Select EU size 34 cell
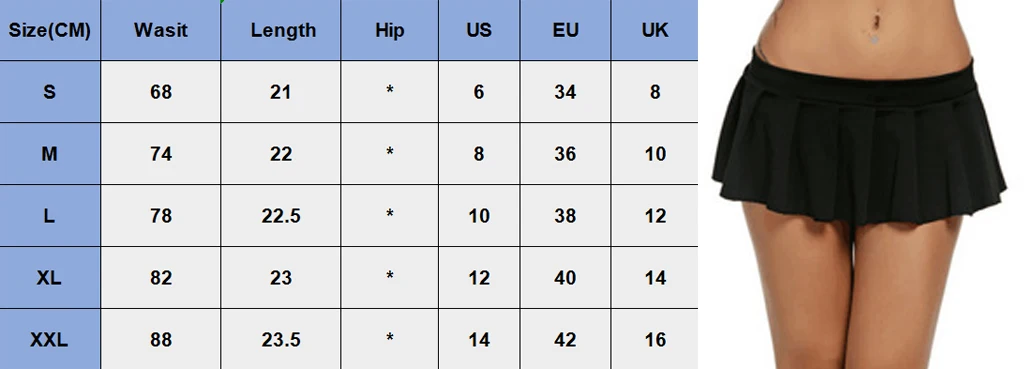 566,91
